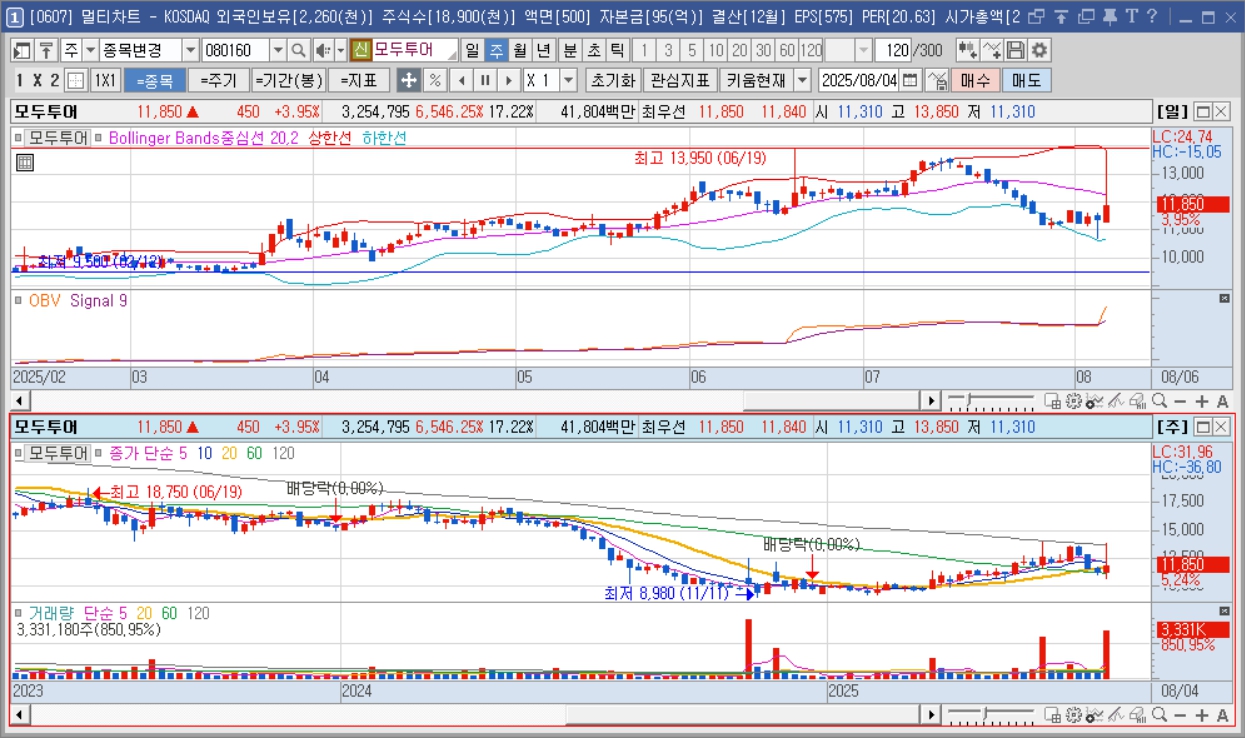Click the minus zoom-out icon under the daily chart
Image resolution: width=1245 pixels, height=738 pixels.
pyautogui.click(x=1180, y=401)
